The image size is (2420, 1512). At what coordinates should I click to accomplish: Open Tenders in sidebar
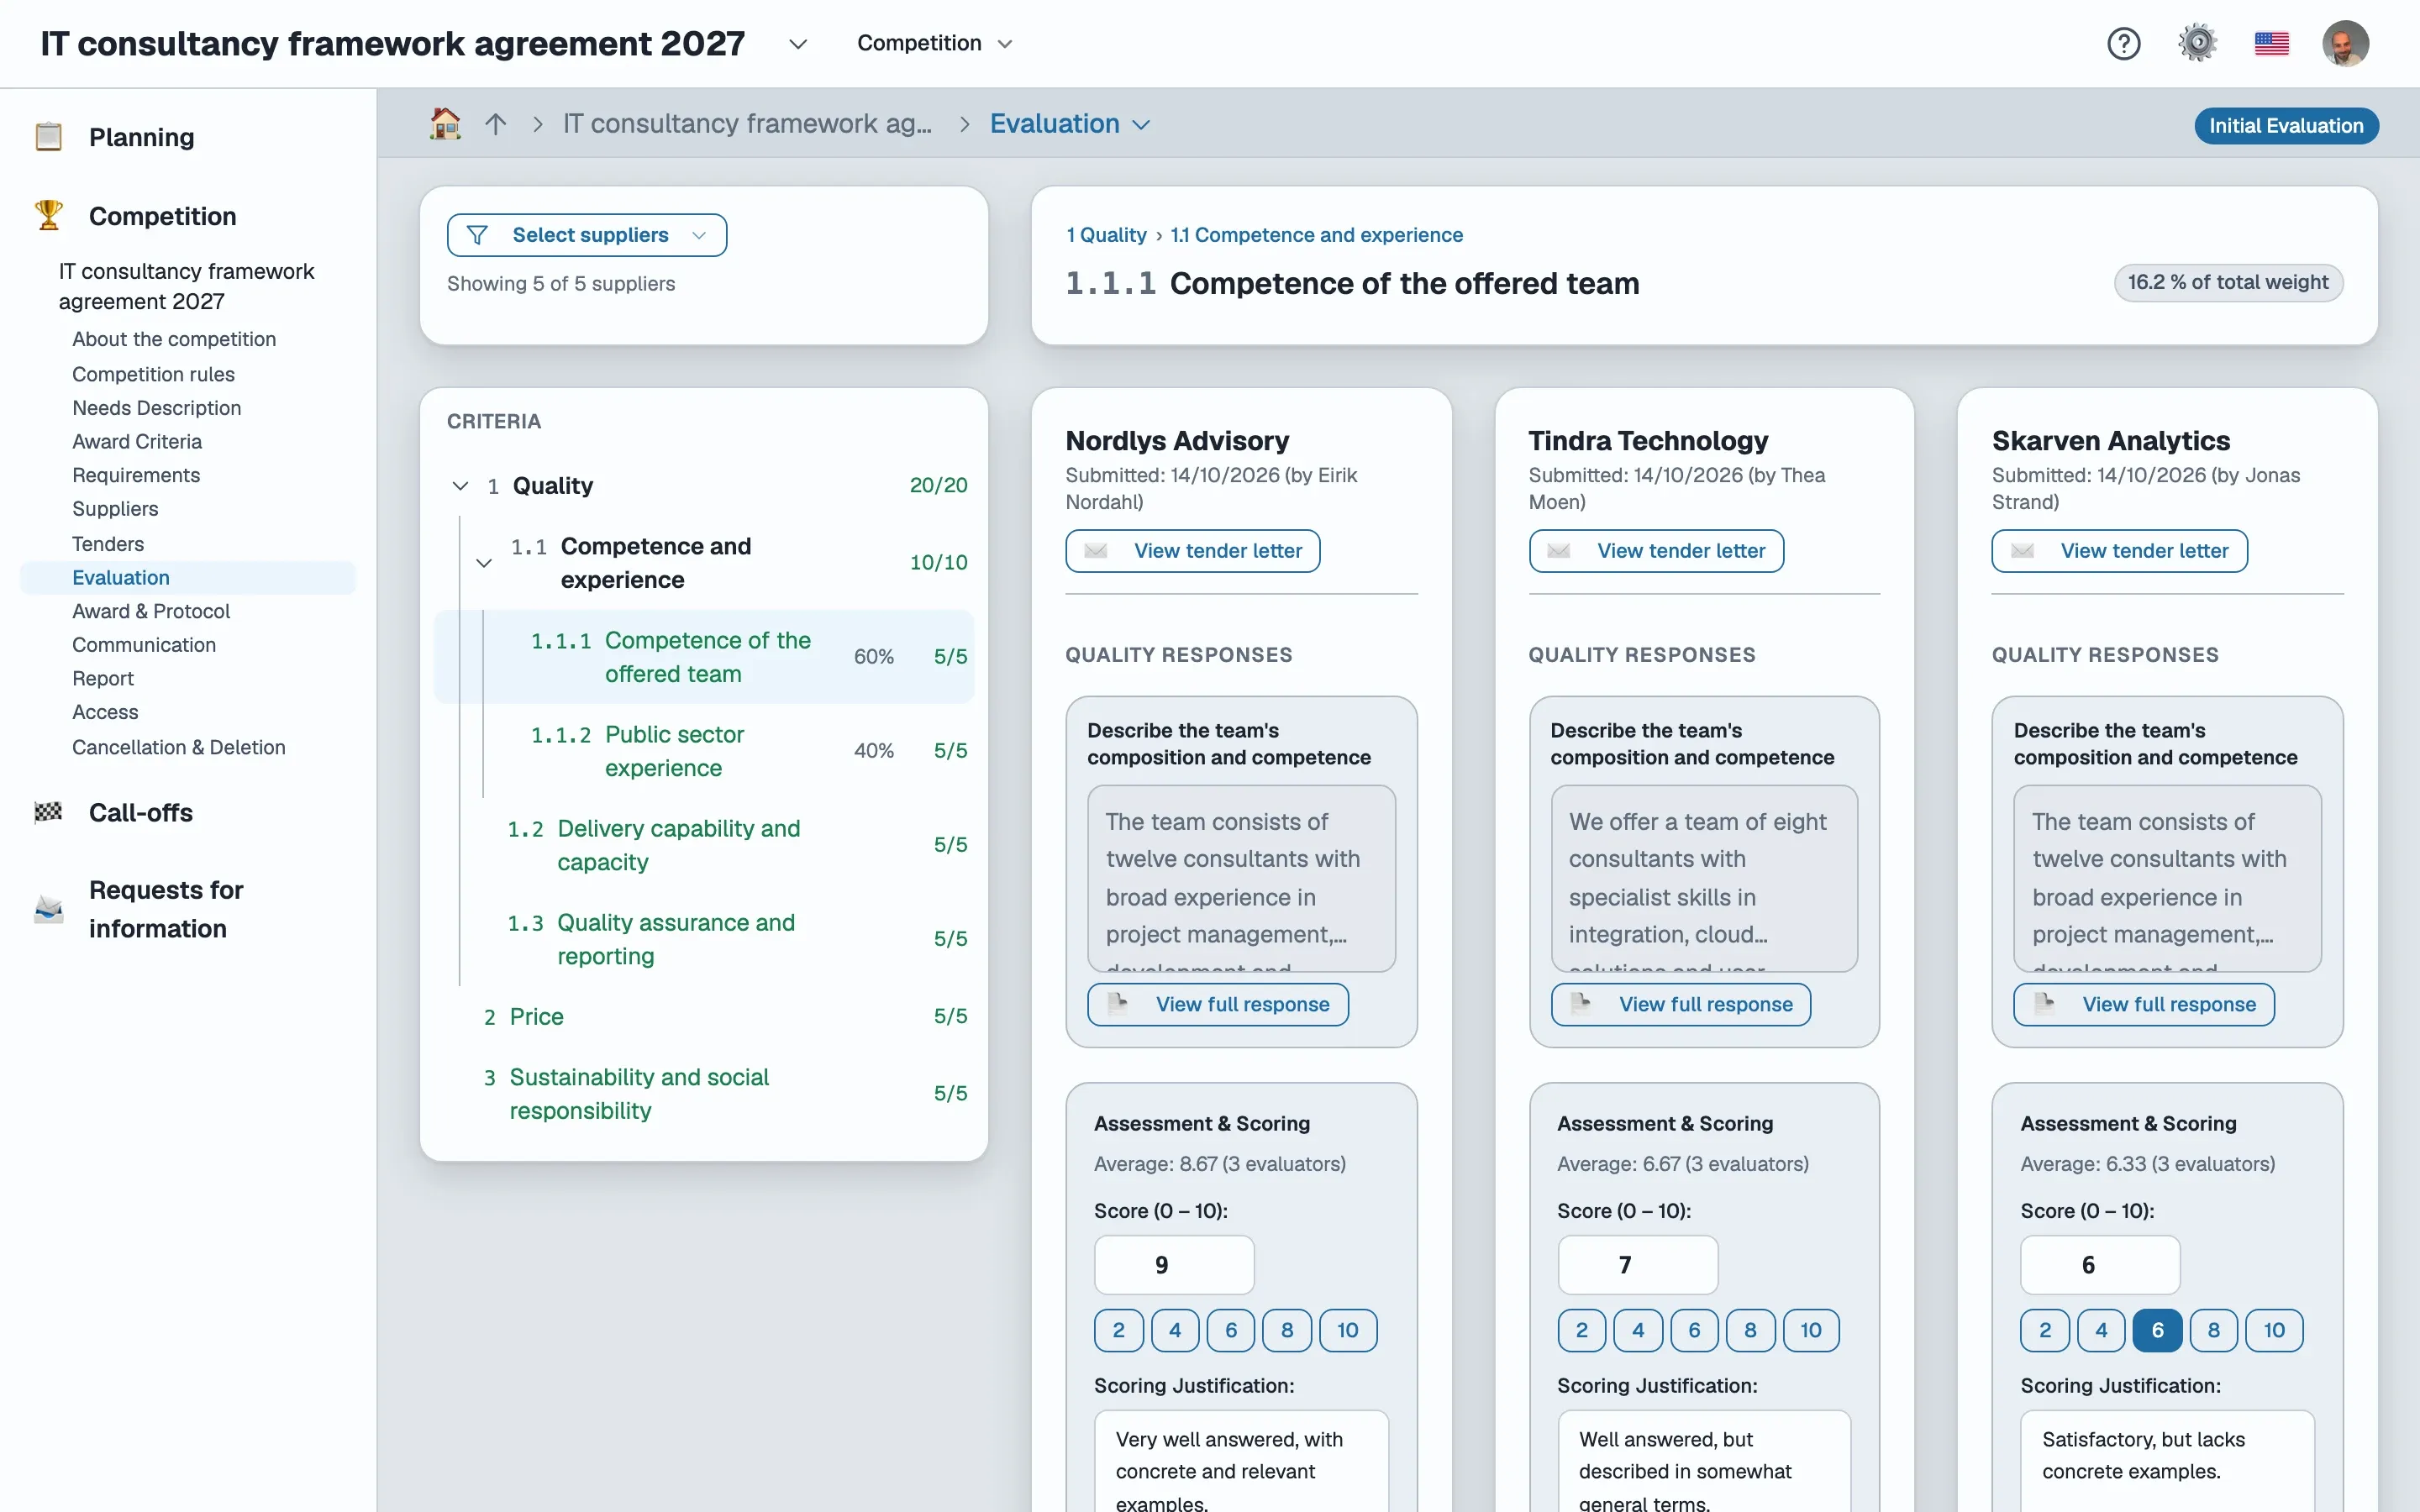click(x=108, y=544)
